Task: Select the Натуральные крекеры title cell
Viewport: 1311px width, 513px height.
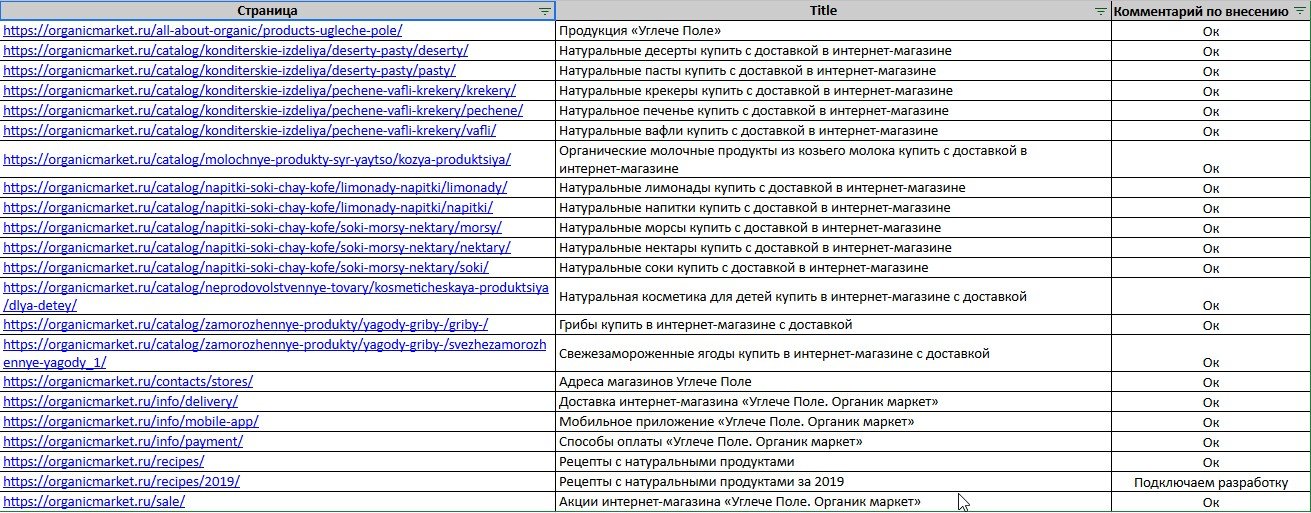Action: click(x=833, y=91)
